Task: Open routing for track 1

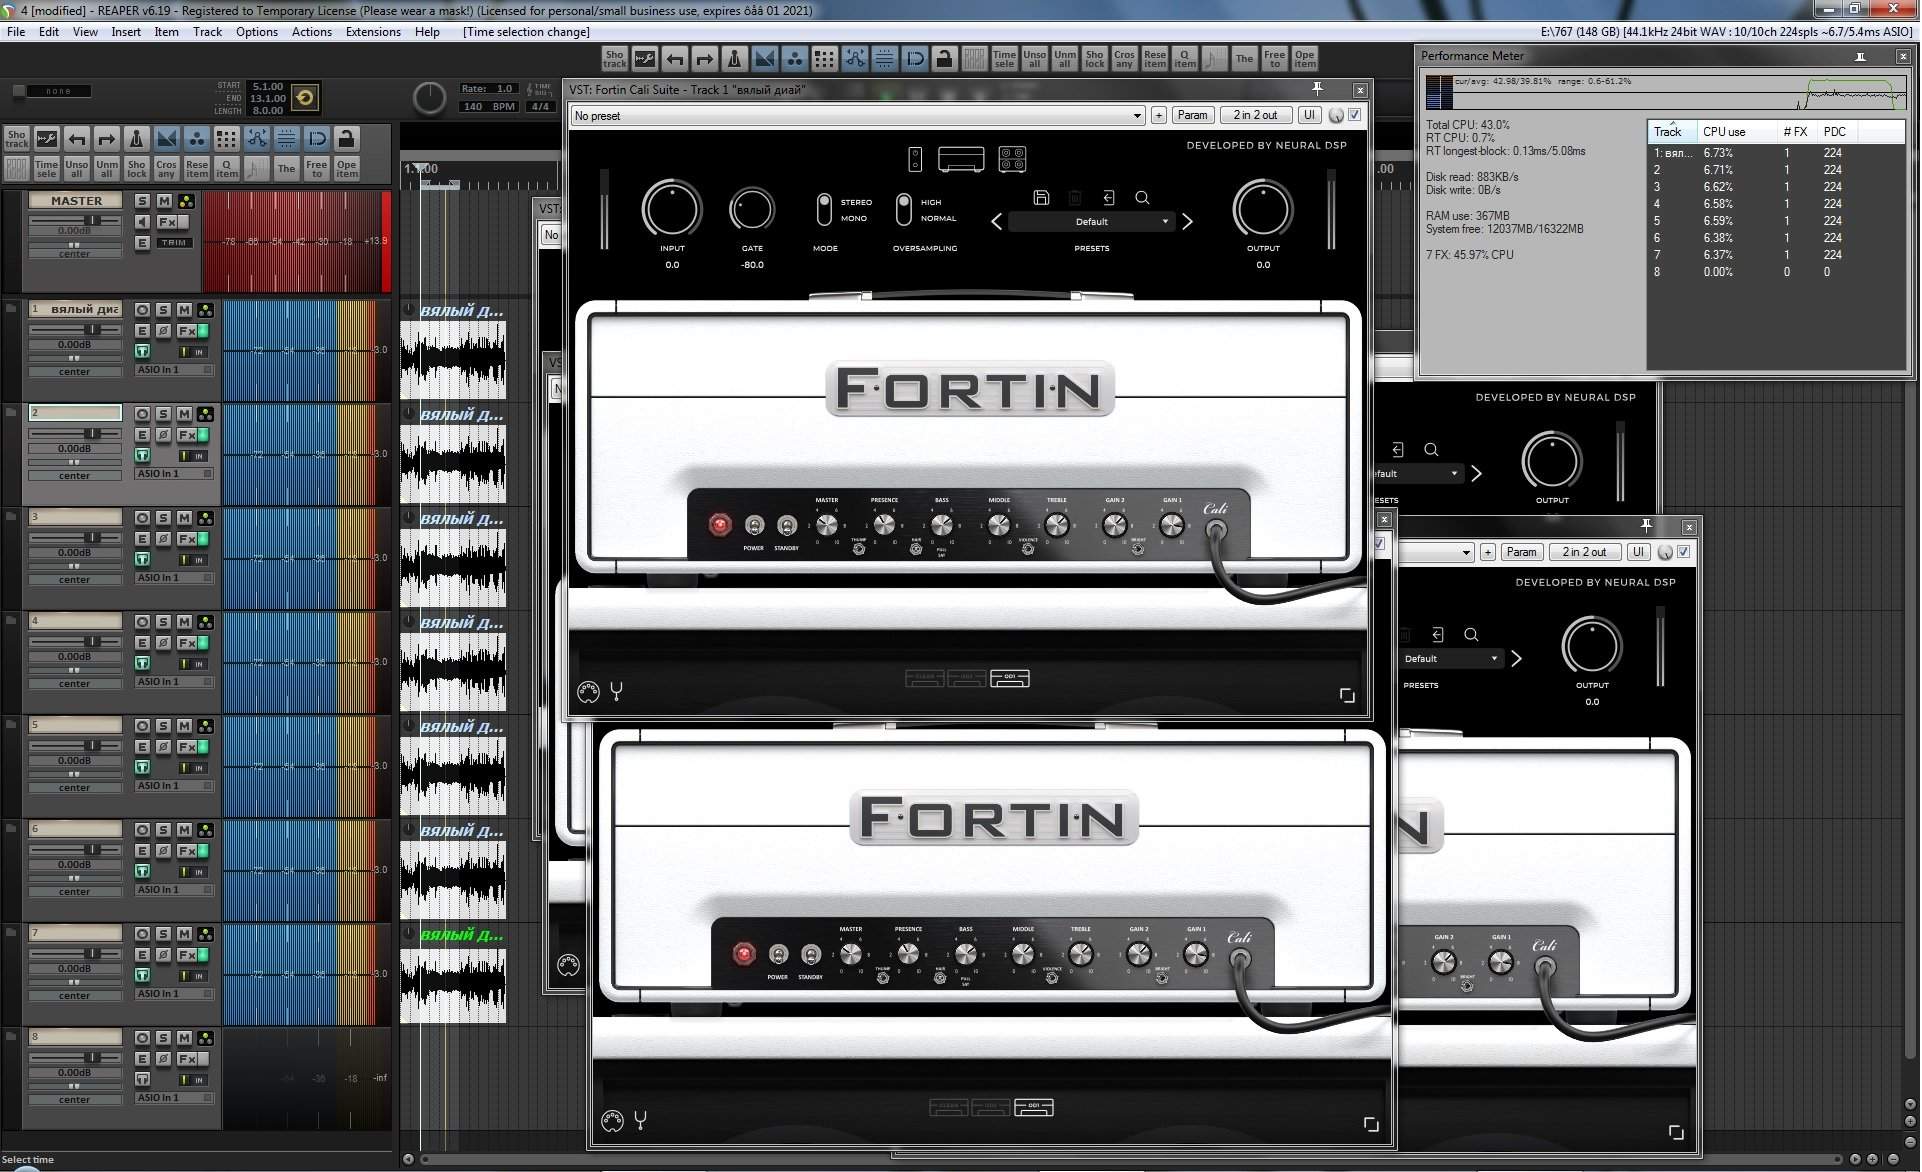Action: point(206,310)
